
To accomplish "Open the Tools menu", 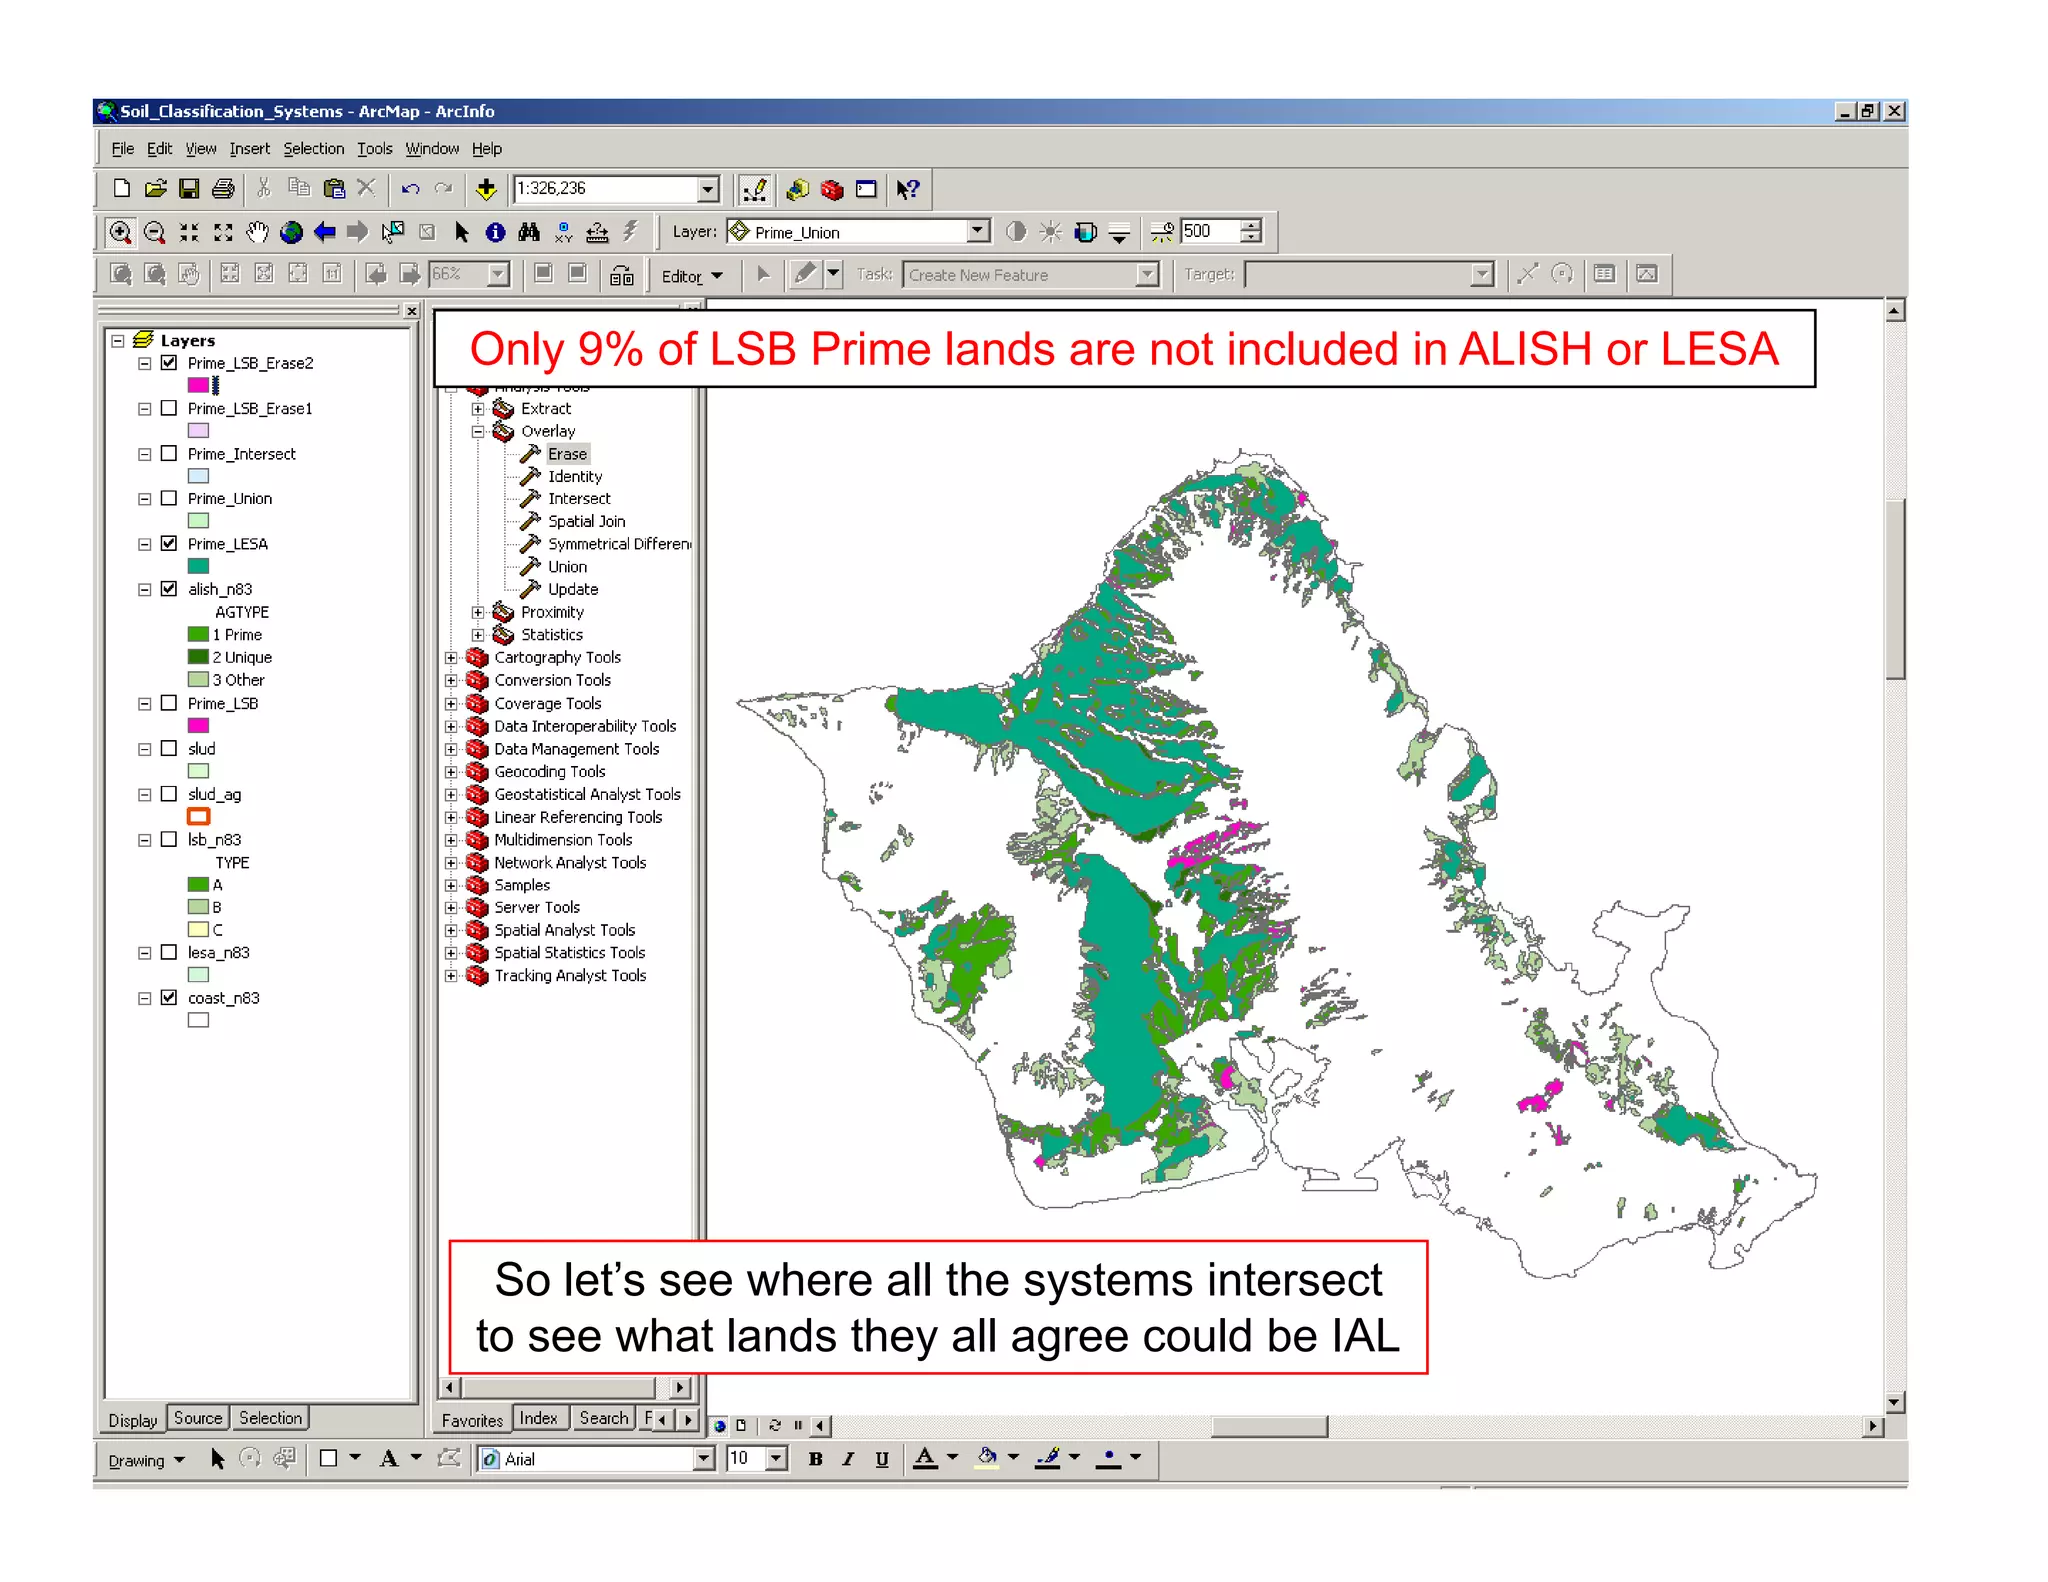I will pyautogui.click(x=375, y=148).
